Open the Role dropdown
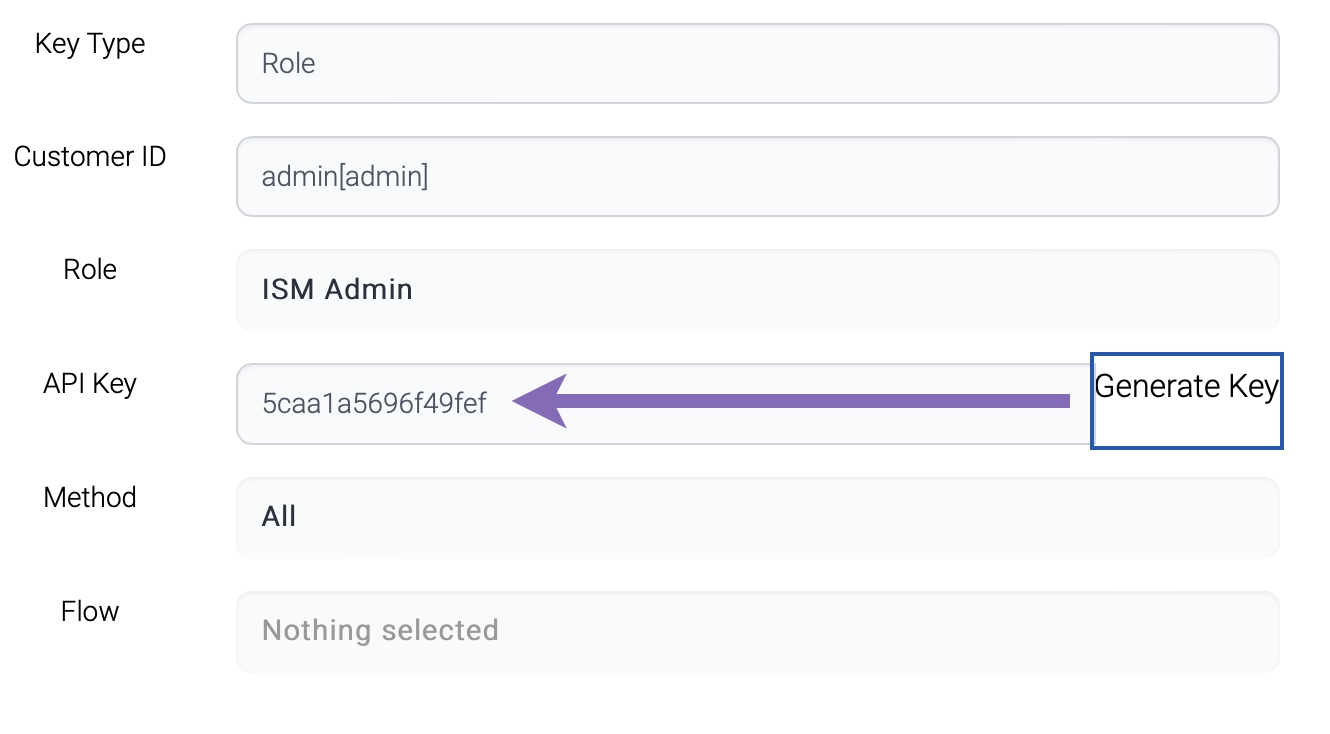The height and width of the screenshot is (734, 1330). [x=757, y=290]
